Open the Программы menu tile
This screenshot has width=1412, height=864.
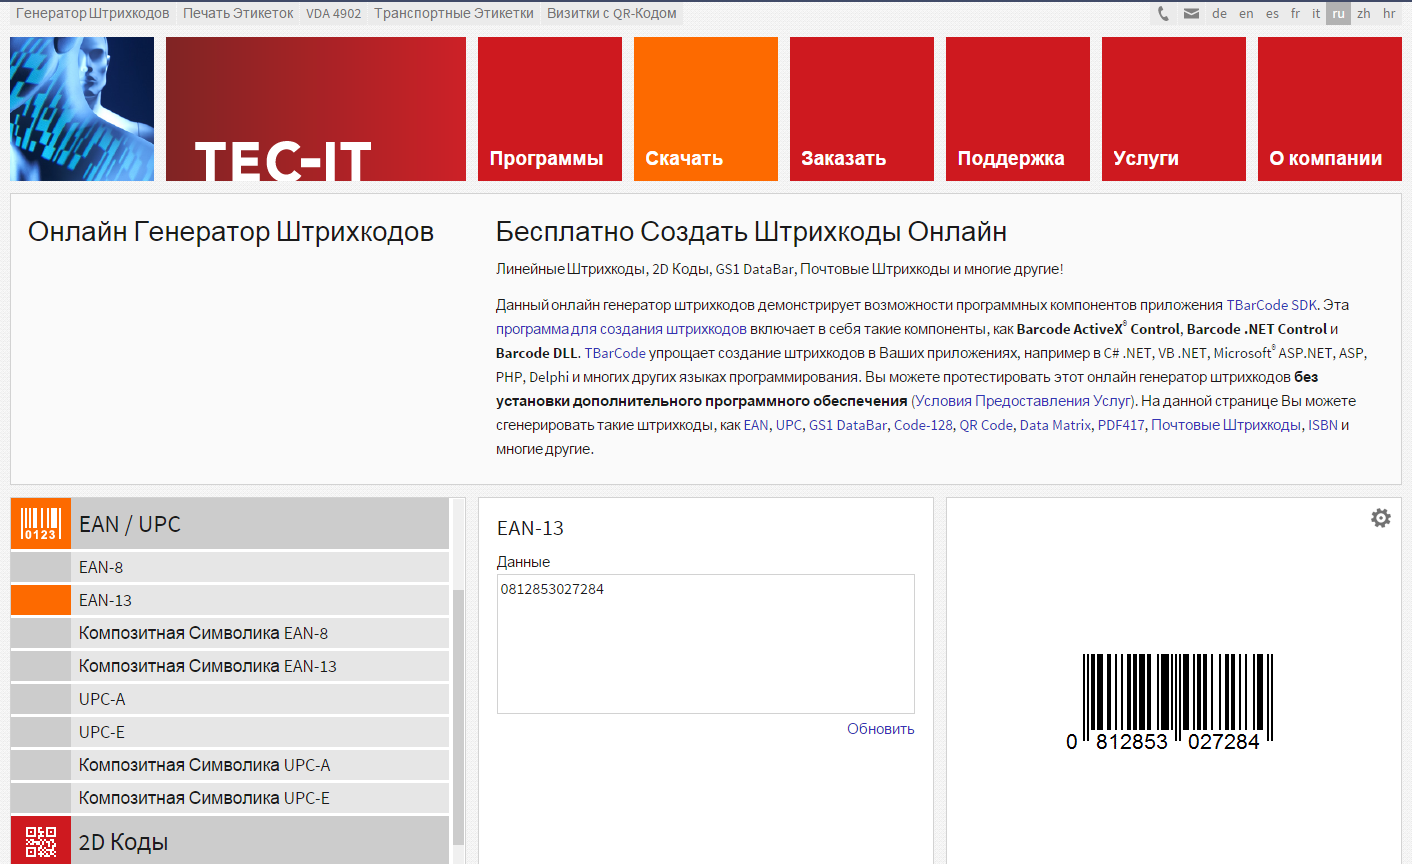point(549,109)
